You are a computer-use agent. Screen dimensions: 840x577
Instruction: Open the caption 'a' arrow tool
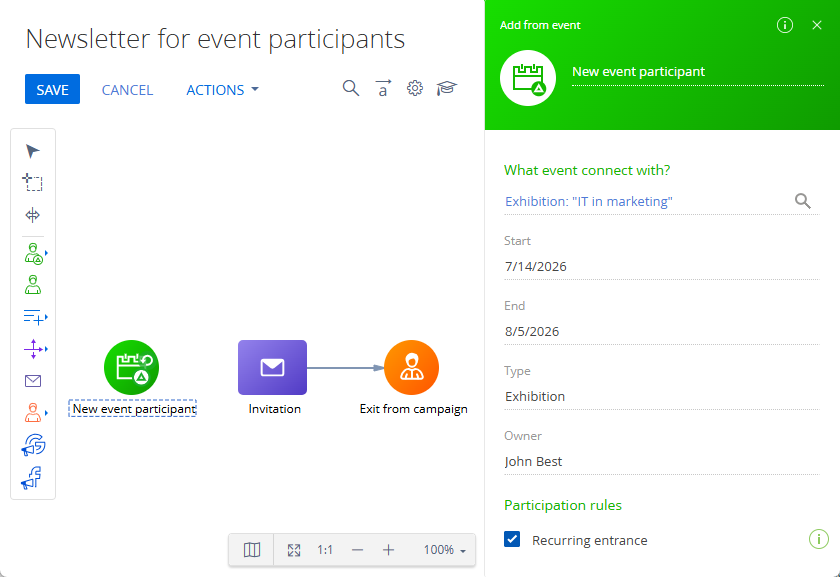point(383,88)
